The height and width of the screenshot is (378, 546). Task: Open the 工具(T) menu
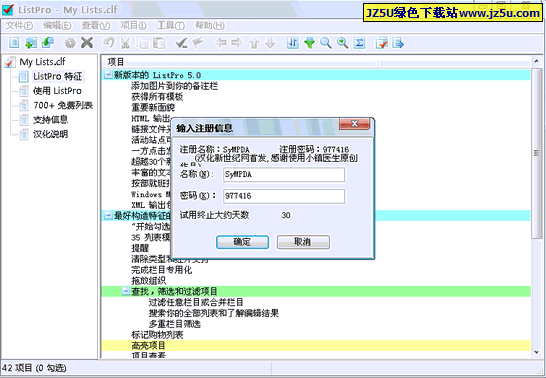coord(171,25)
